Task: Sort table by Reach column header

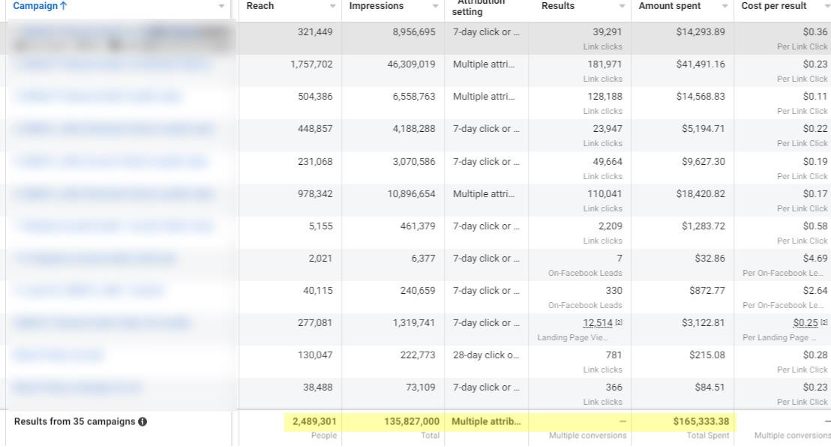Action: point(260,6)
